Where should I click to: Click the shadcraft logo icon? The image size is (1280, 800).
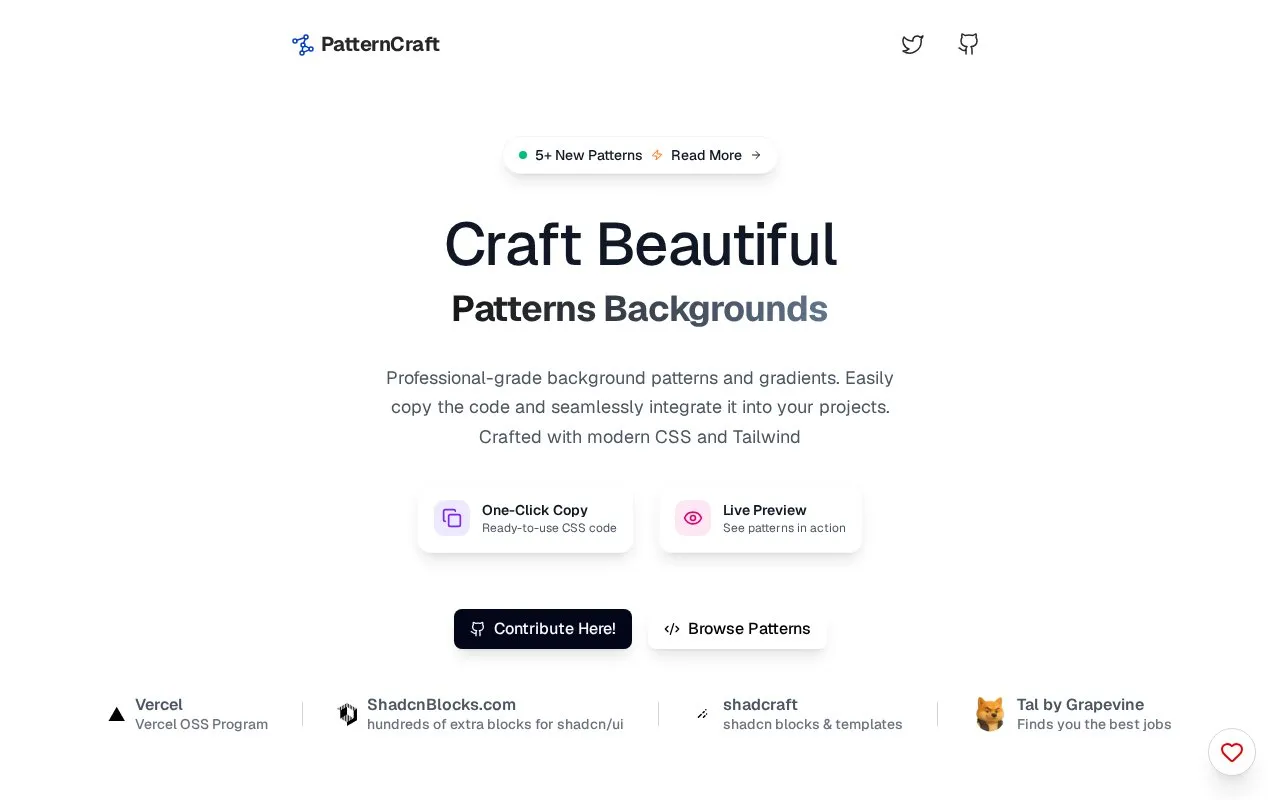point(703,714)
